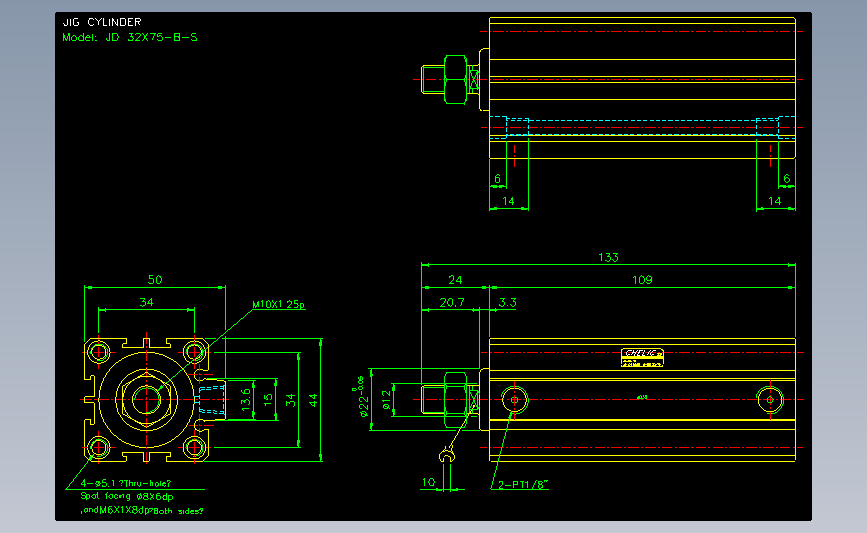Select the 15 dimension value
Viewport: 867px width, 533px height.
[268, 399]
